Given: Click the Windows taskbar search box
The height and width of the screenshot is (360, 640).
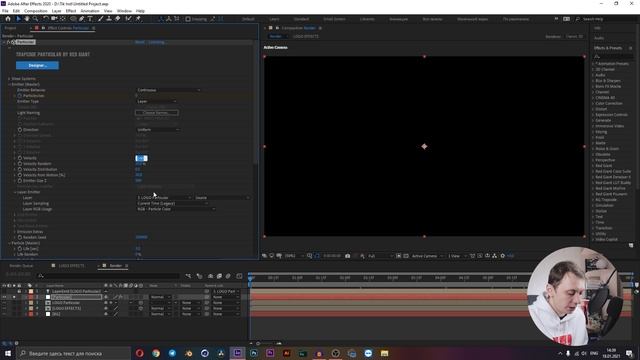Looking at the screenshot, I should [x=73, y=353].
